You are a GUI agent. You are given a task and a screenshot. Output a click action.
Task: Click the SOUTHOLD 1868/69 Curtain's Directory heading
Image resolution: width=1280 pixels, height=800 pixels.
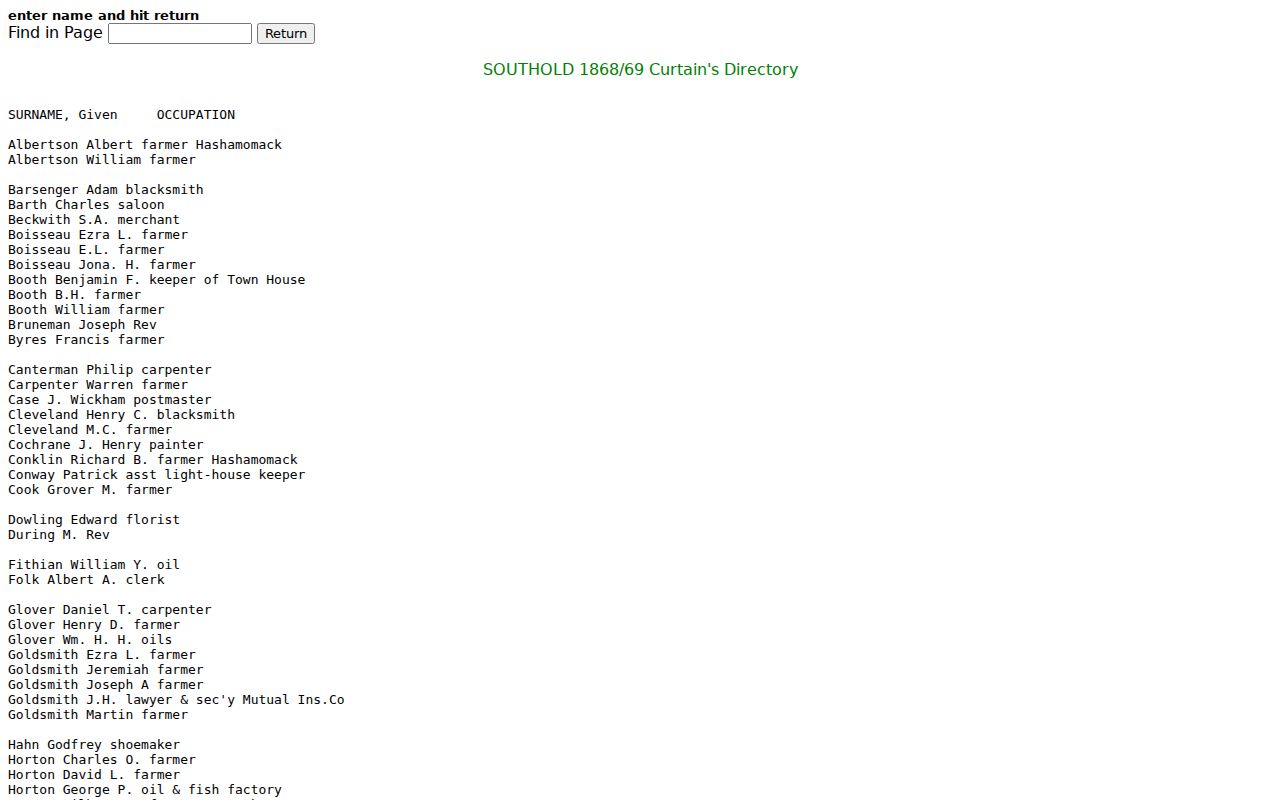click(640, 69)
